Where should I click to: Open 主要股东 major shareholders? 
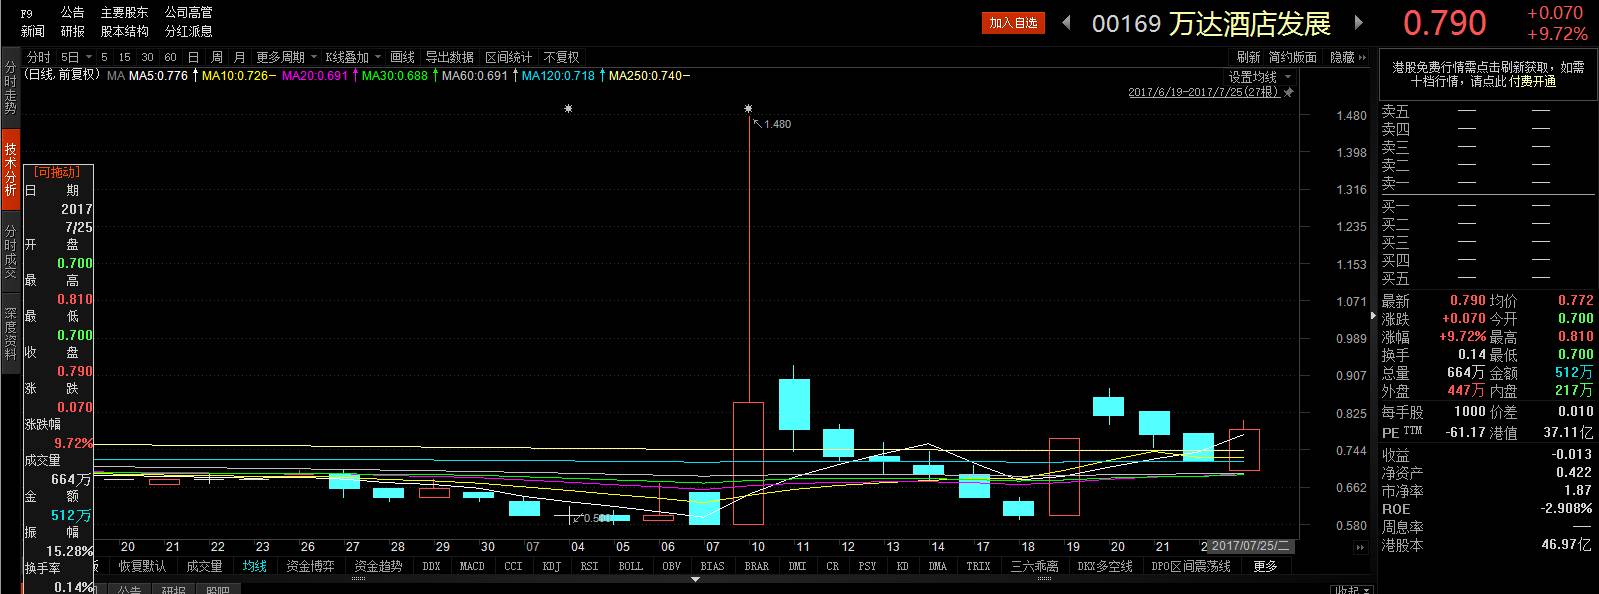pos(124,13)
